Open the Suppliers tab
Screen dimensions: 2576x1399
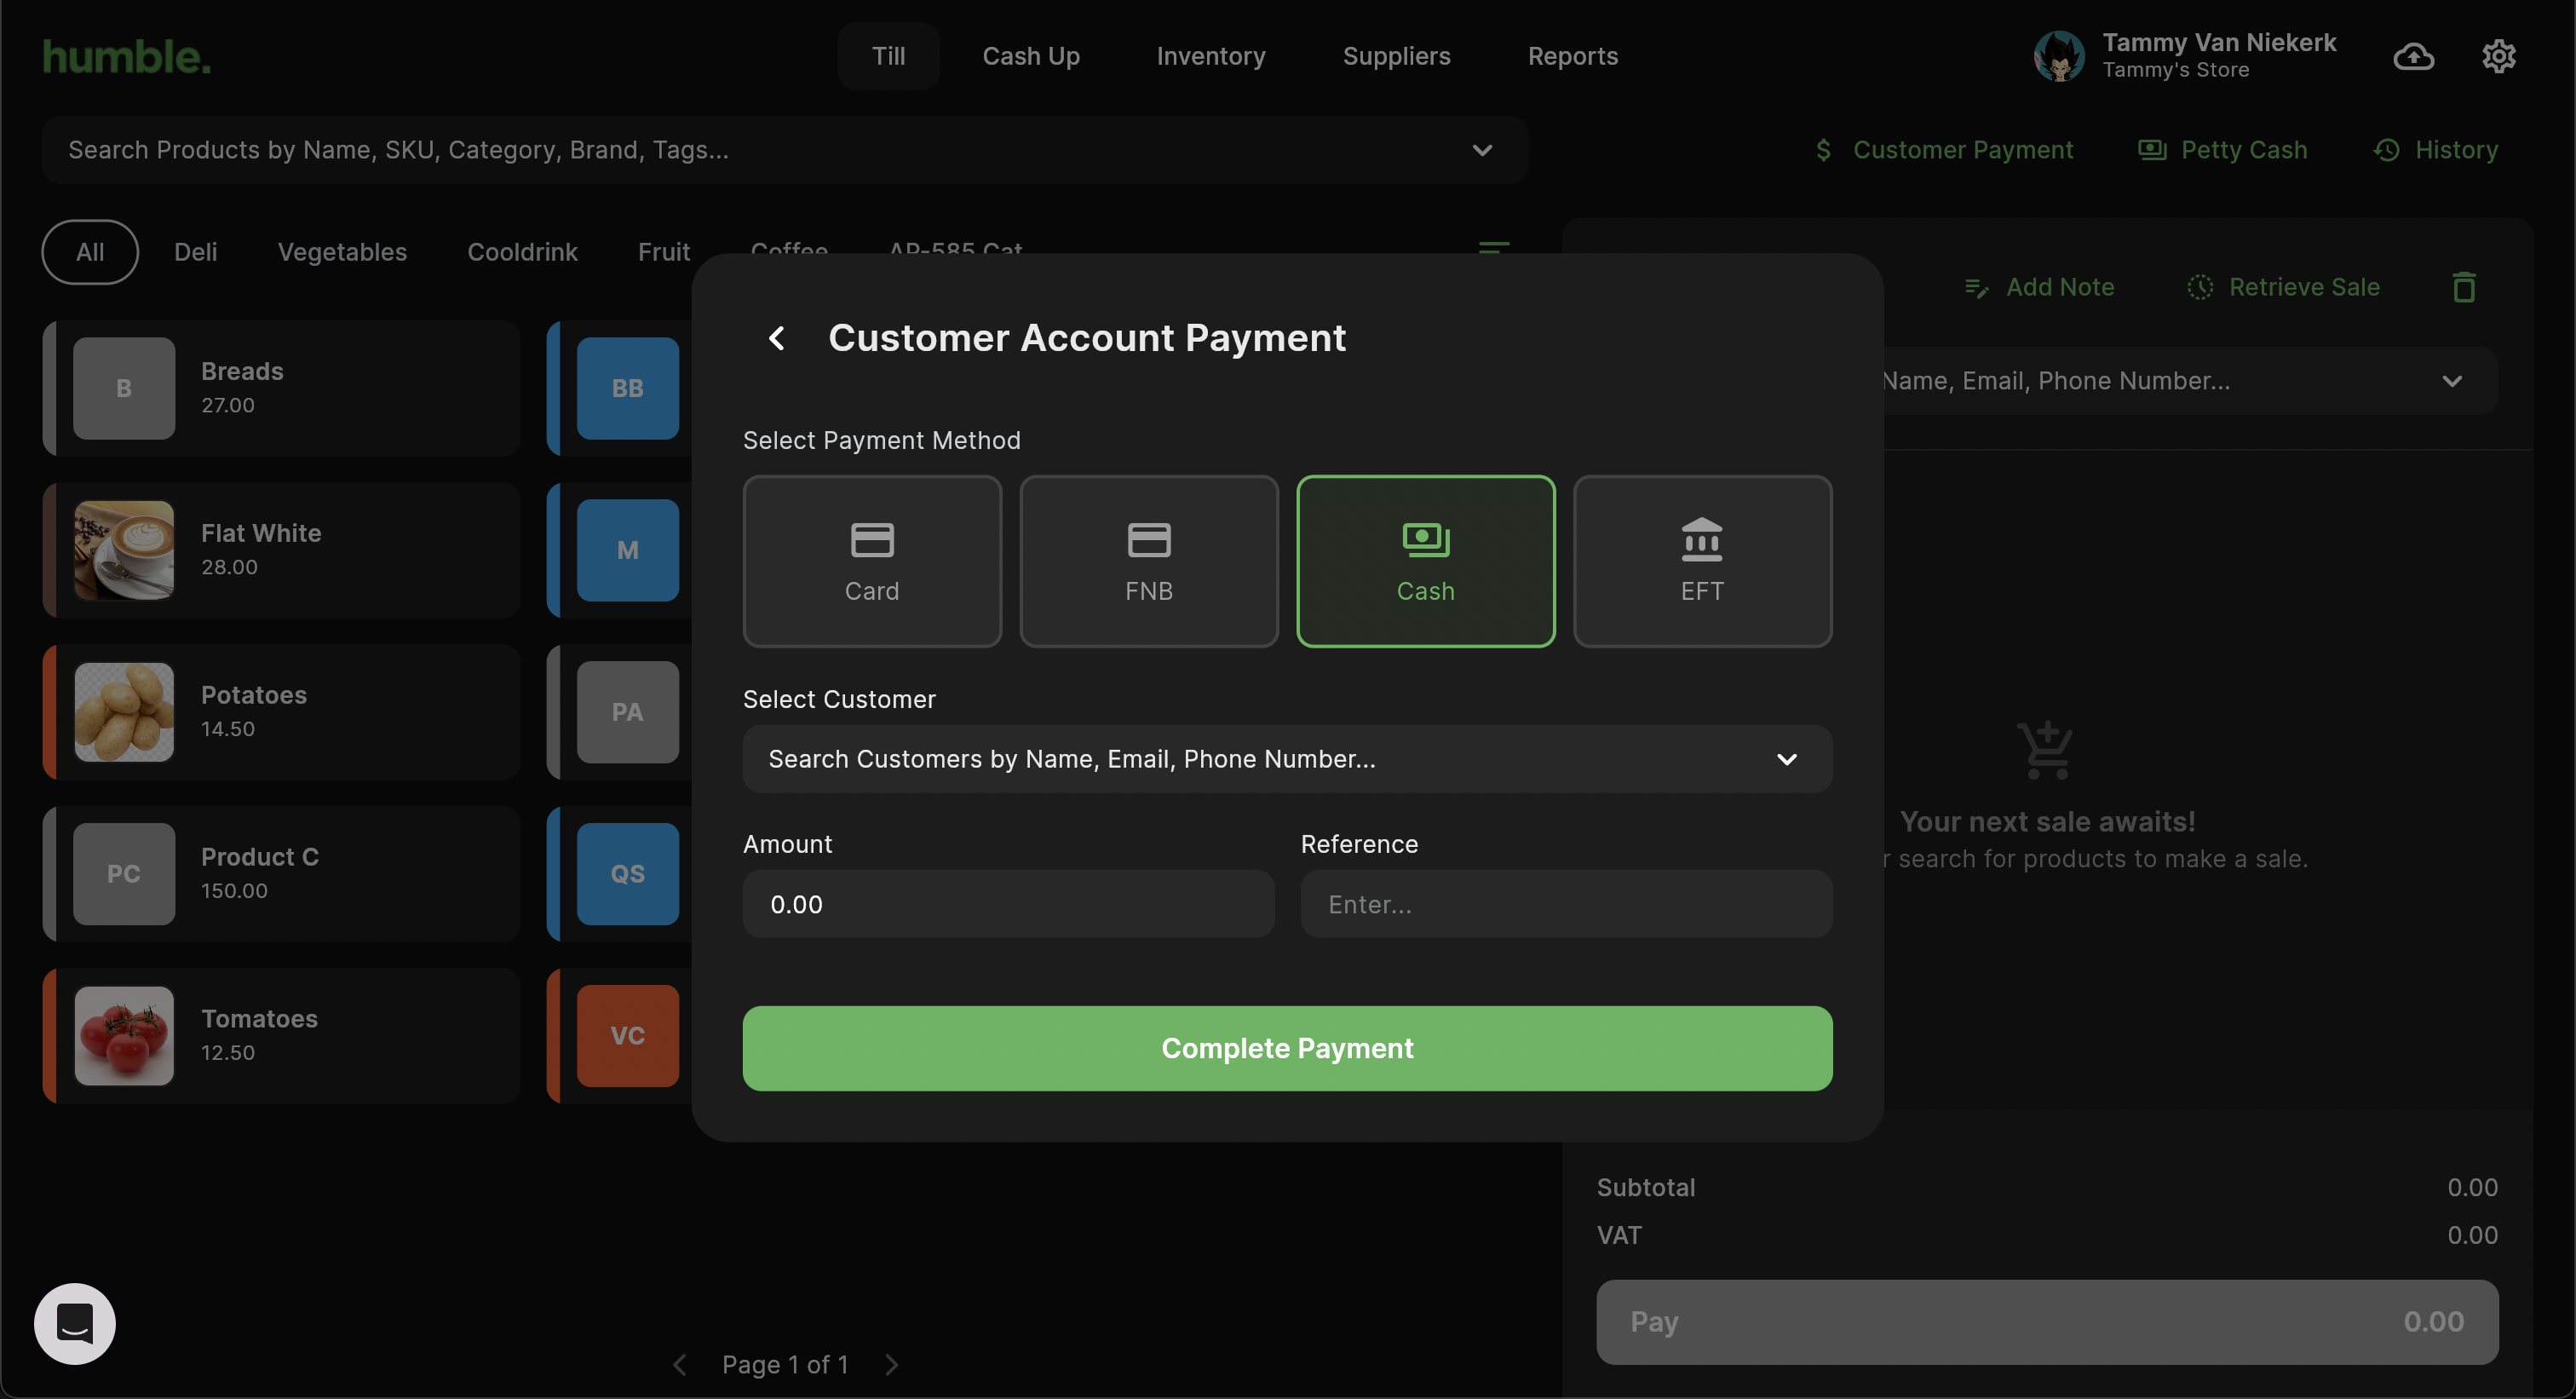pyautogui.click(x=1396, y=56)
